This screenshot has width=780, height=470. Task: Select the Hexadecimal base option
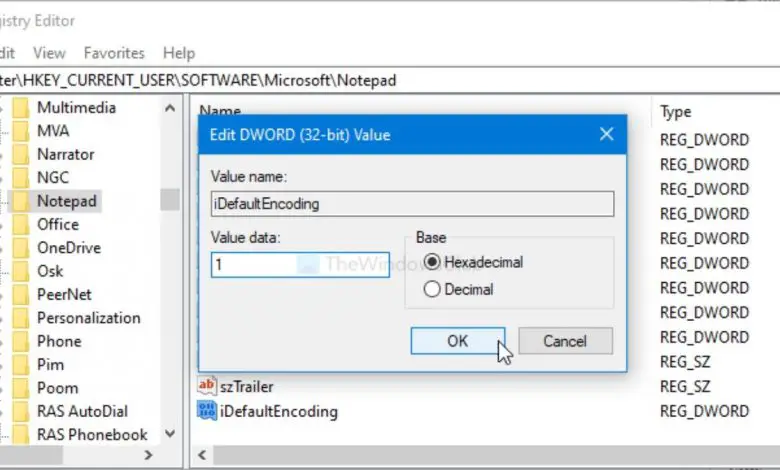433,262
